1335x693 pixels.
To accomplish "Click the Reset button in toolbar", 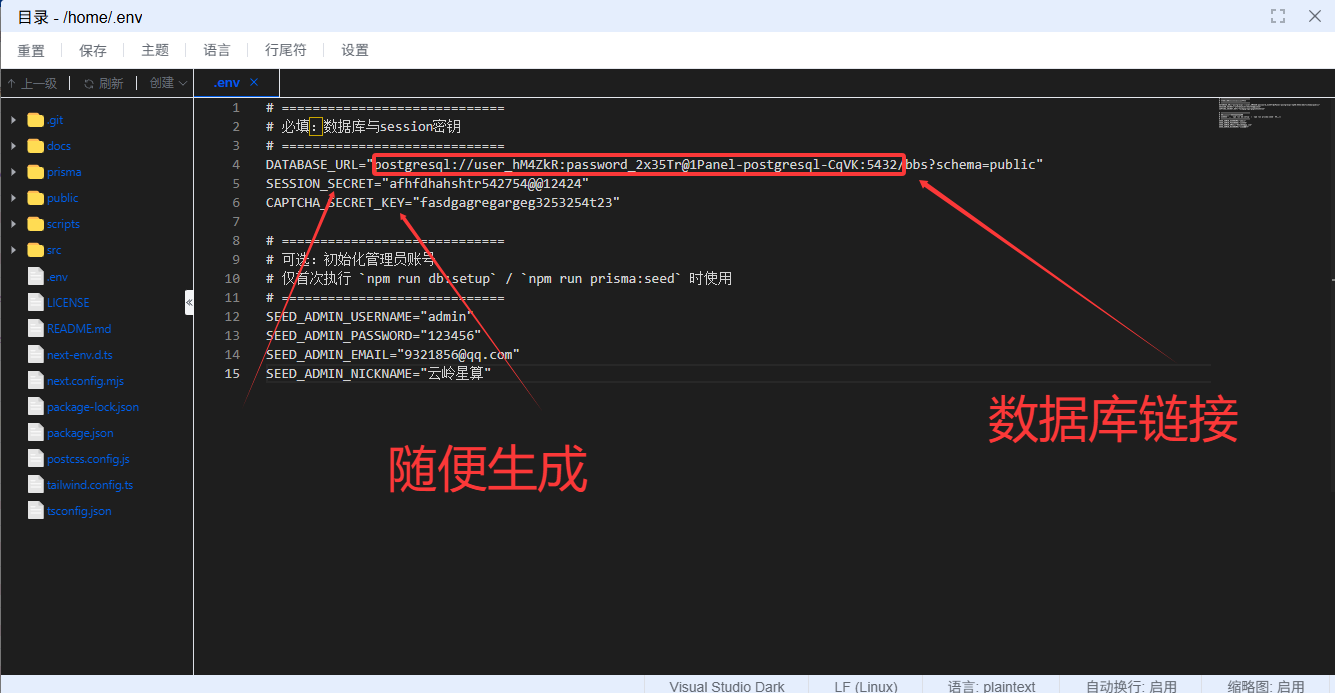I will coord(31,50).
